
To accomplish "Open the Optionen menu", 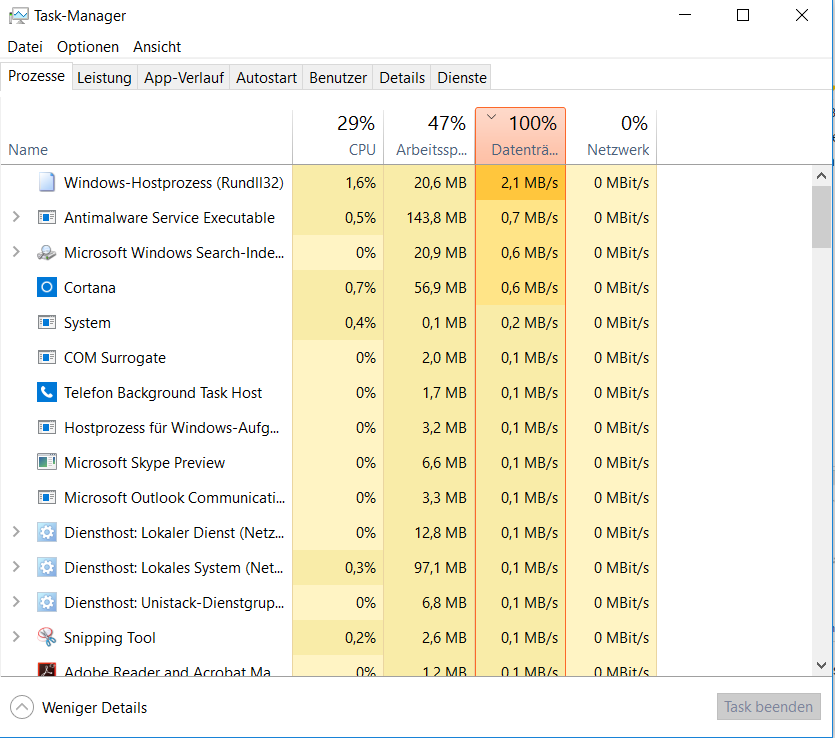I will coord(88,47).
